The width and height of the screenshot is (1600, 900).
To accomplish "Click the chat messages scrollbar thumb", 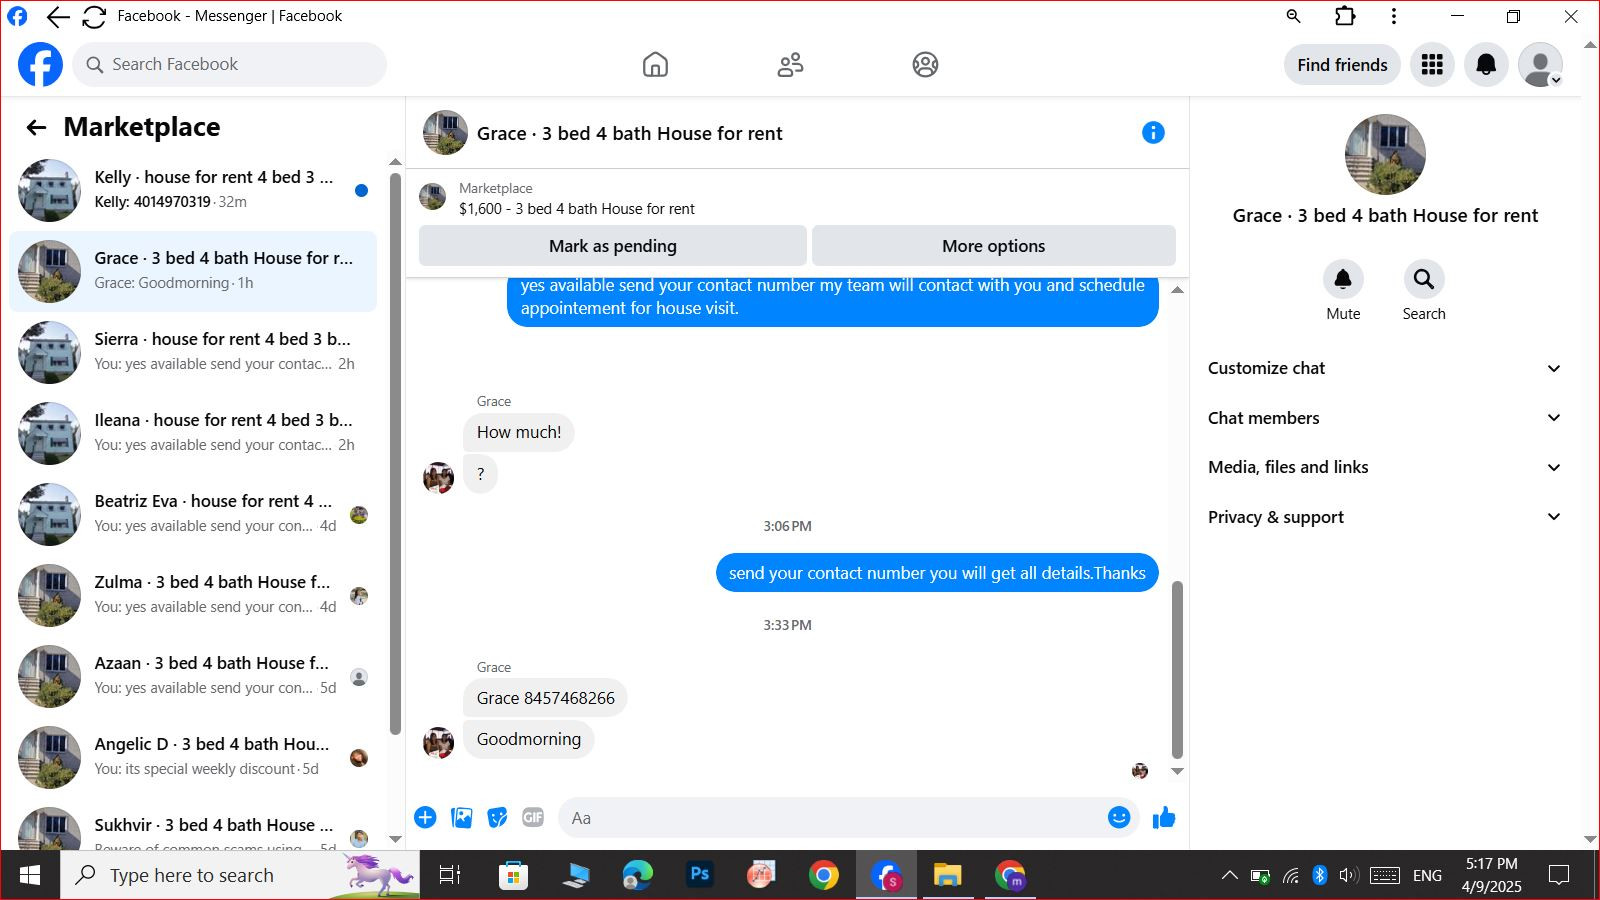I will (1177, 670).
